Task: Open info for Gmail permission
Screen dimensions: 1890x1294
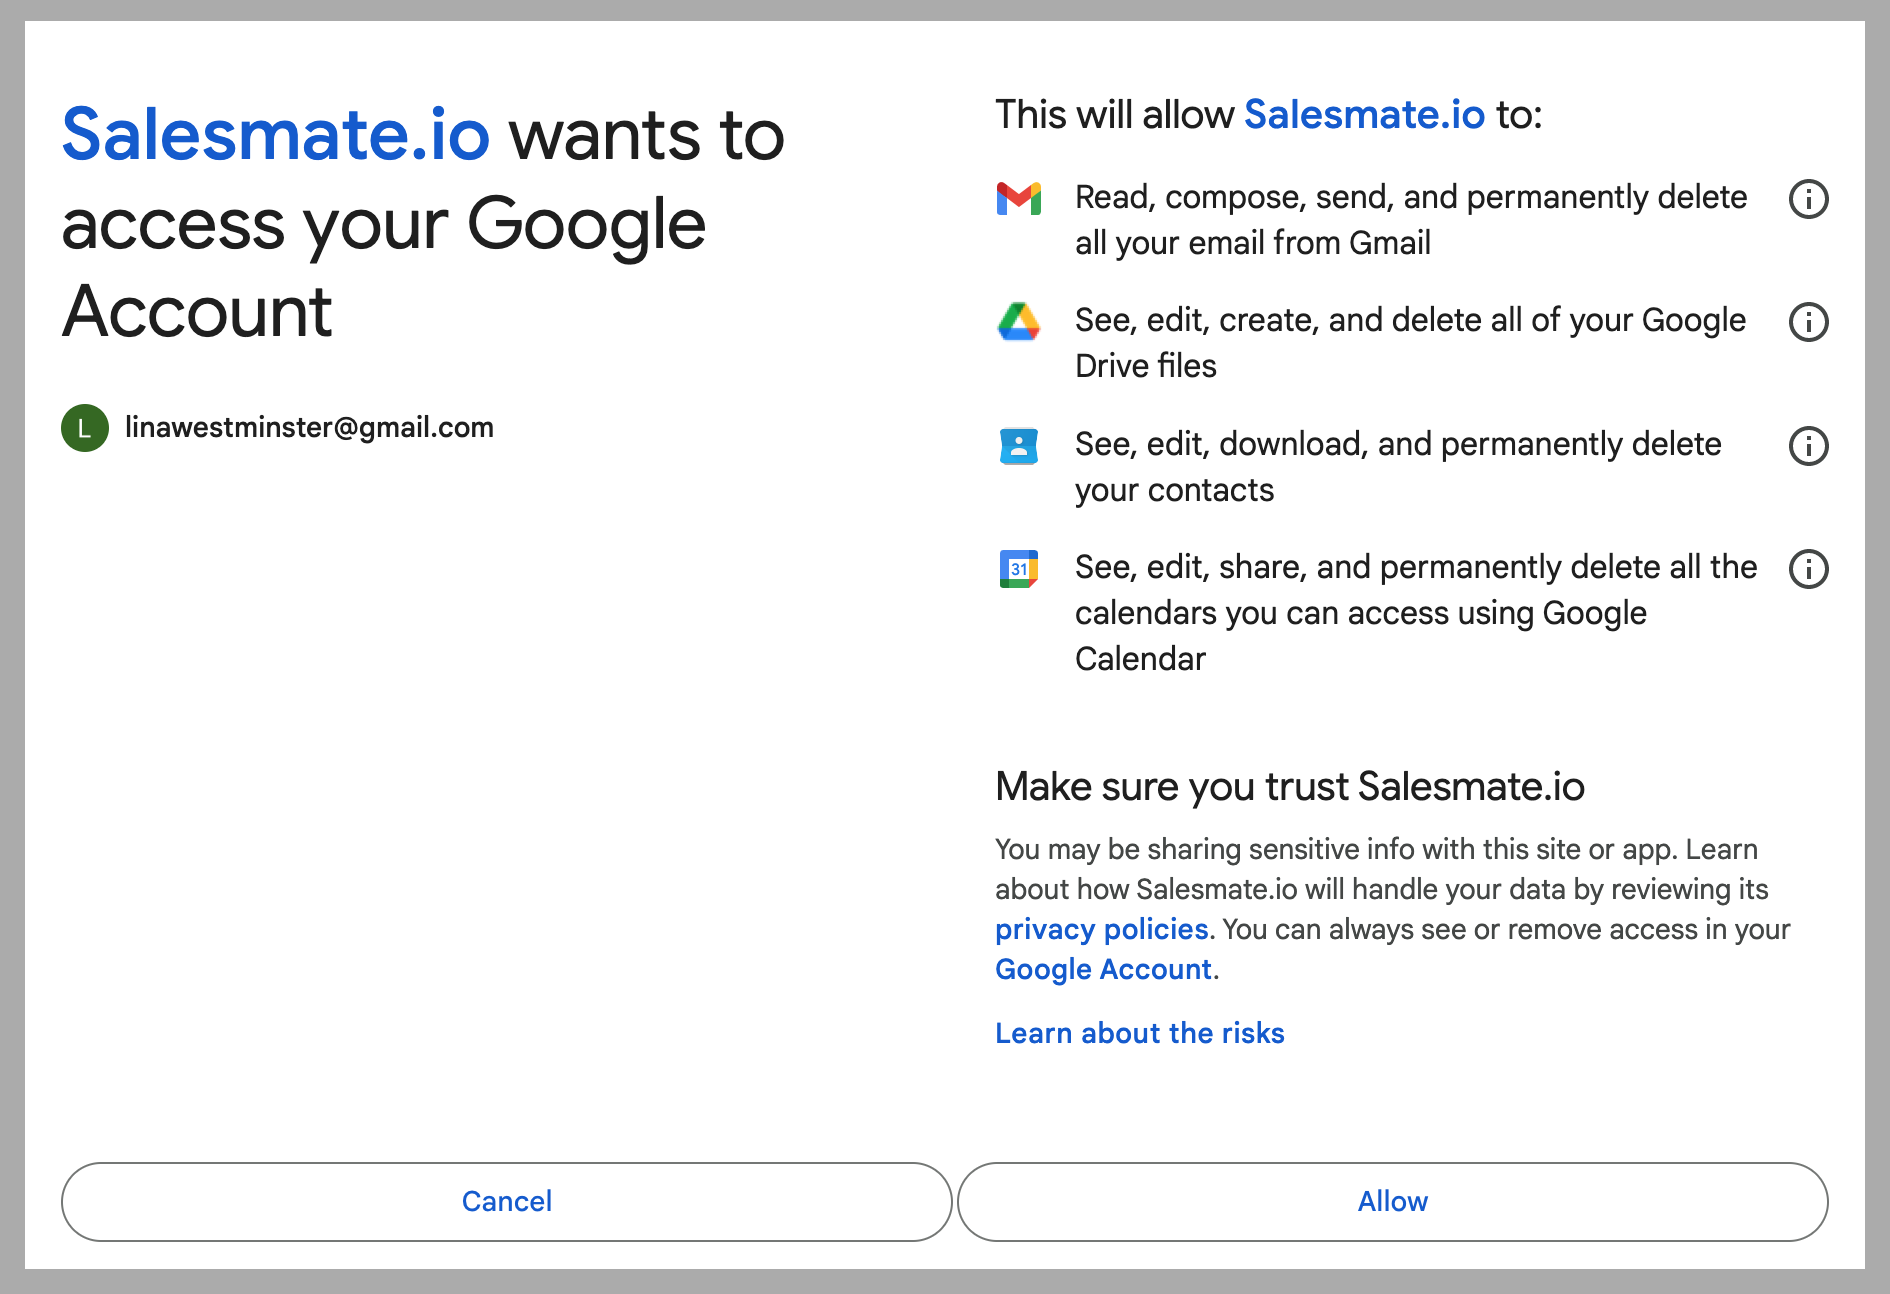Action: click(x=1808, y=199)
